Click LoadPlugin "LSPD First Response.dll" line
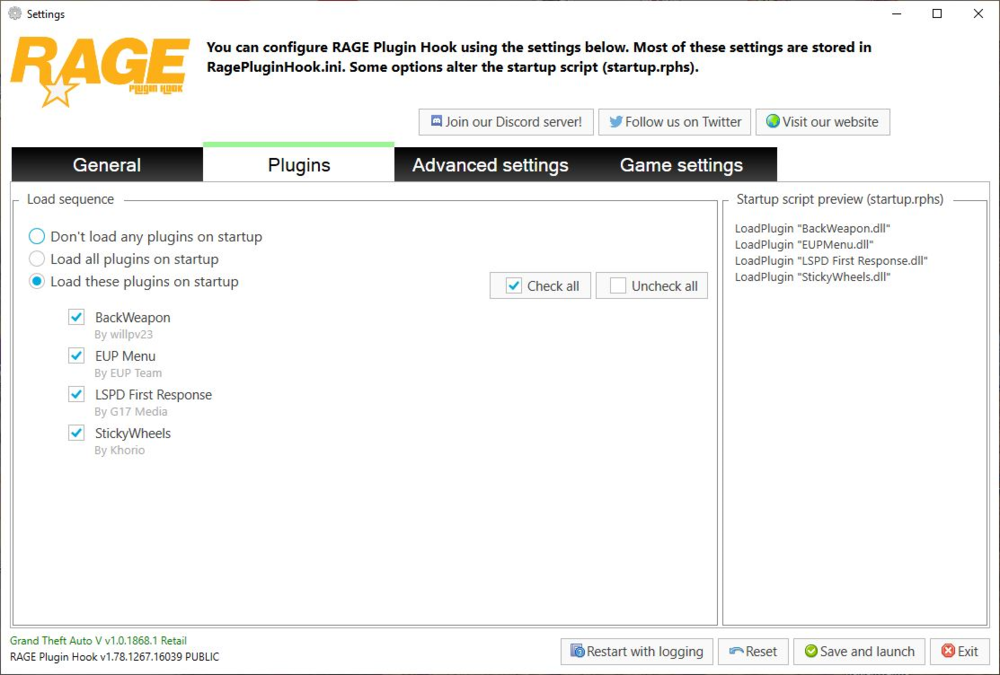 click(831, 260)
